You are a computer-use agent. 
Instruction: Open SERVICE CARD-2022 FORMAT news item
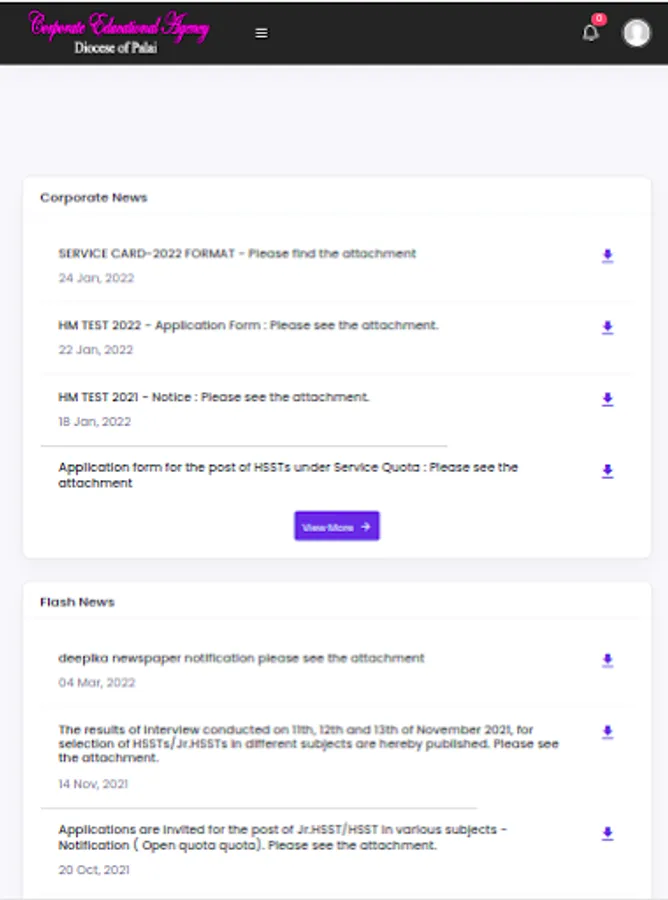237,254
